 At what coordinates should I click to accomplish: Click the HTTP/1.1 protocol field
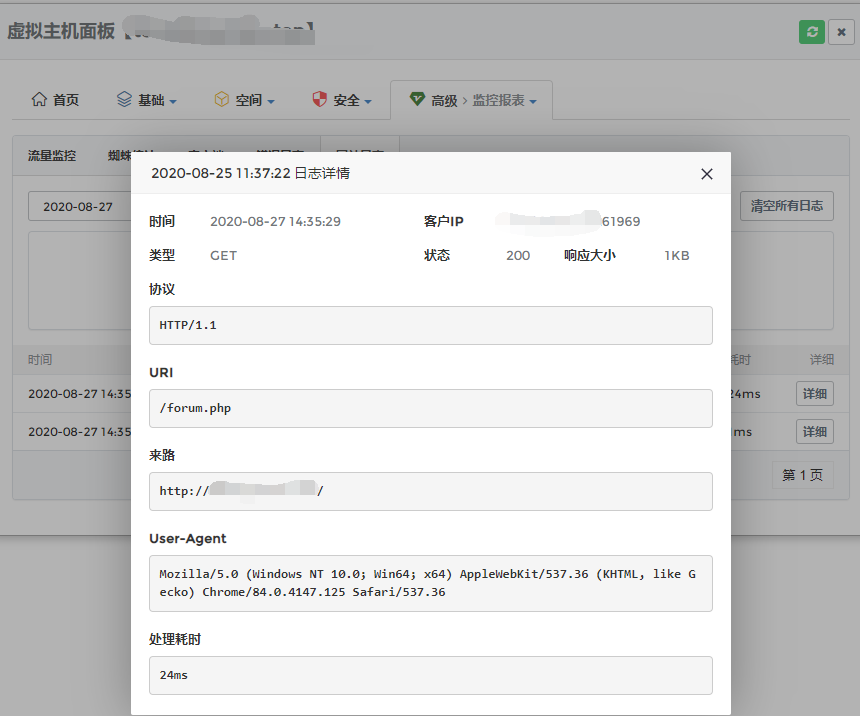431,325
